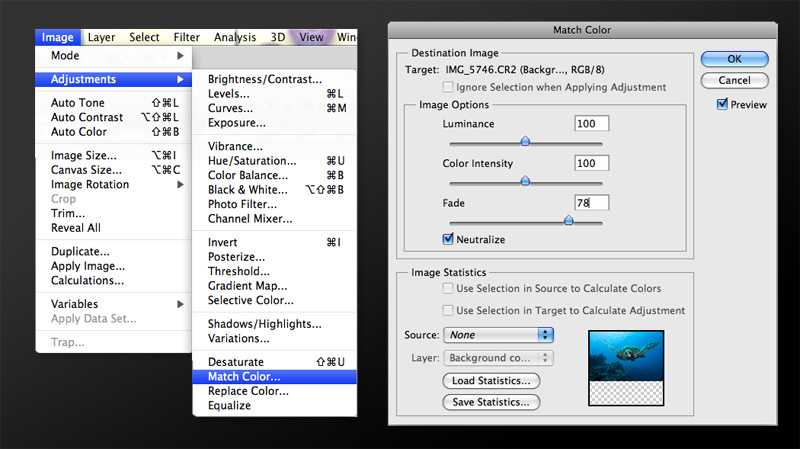This screenshot has height=449, width=800.
Task: Click the Color Intensity value field
Action: coord(591,163)
